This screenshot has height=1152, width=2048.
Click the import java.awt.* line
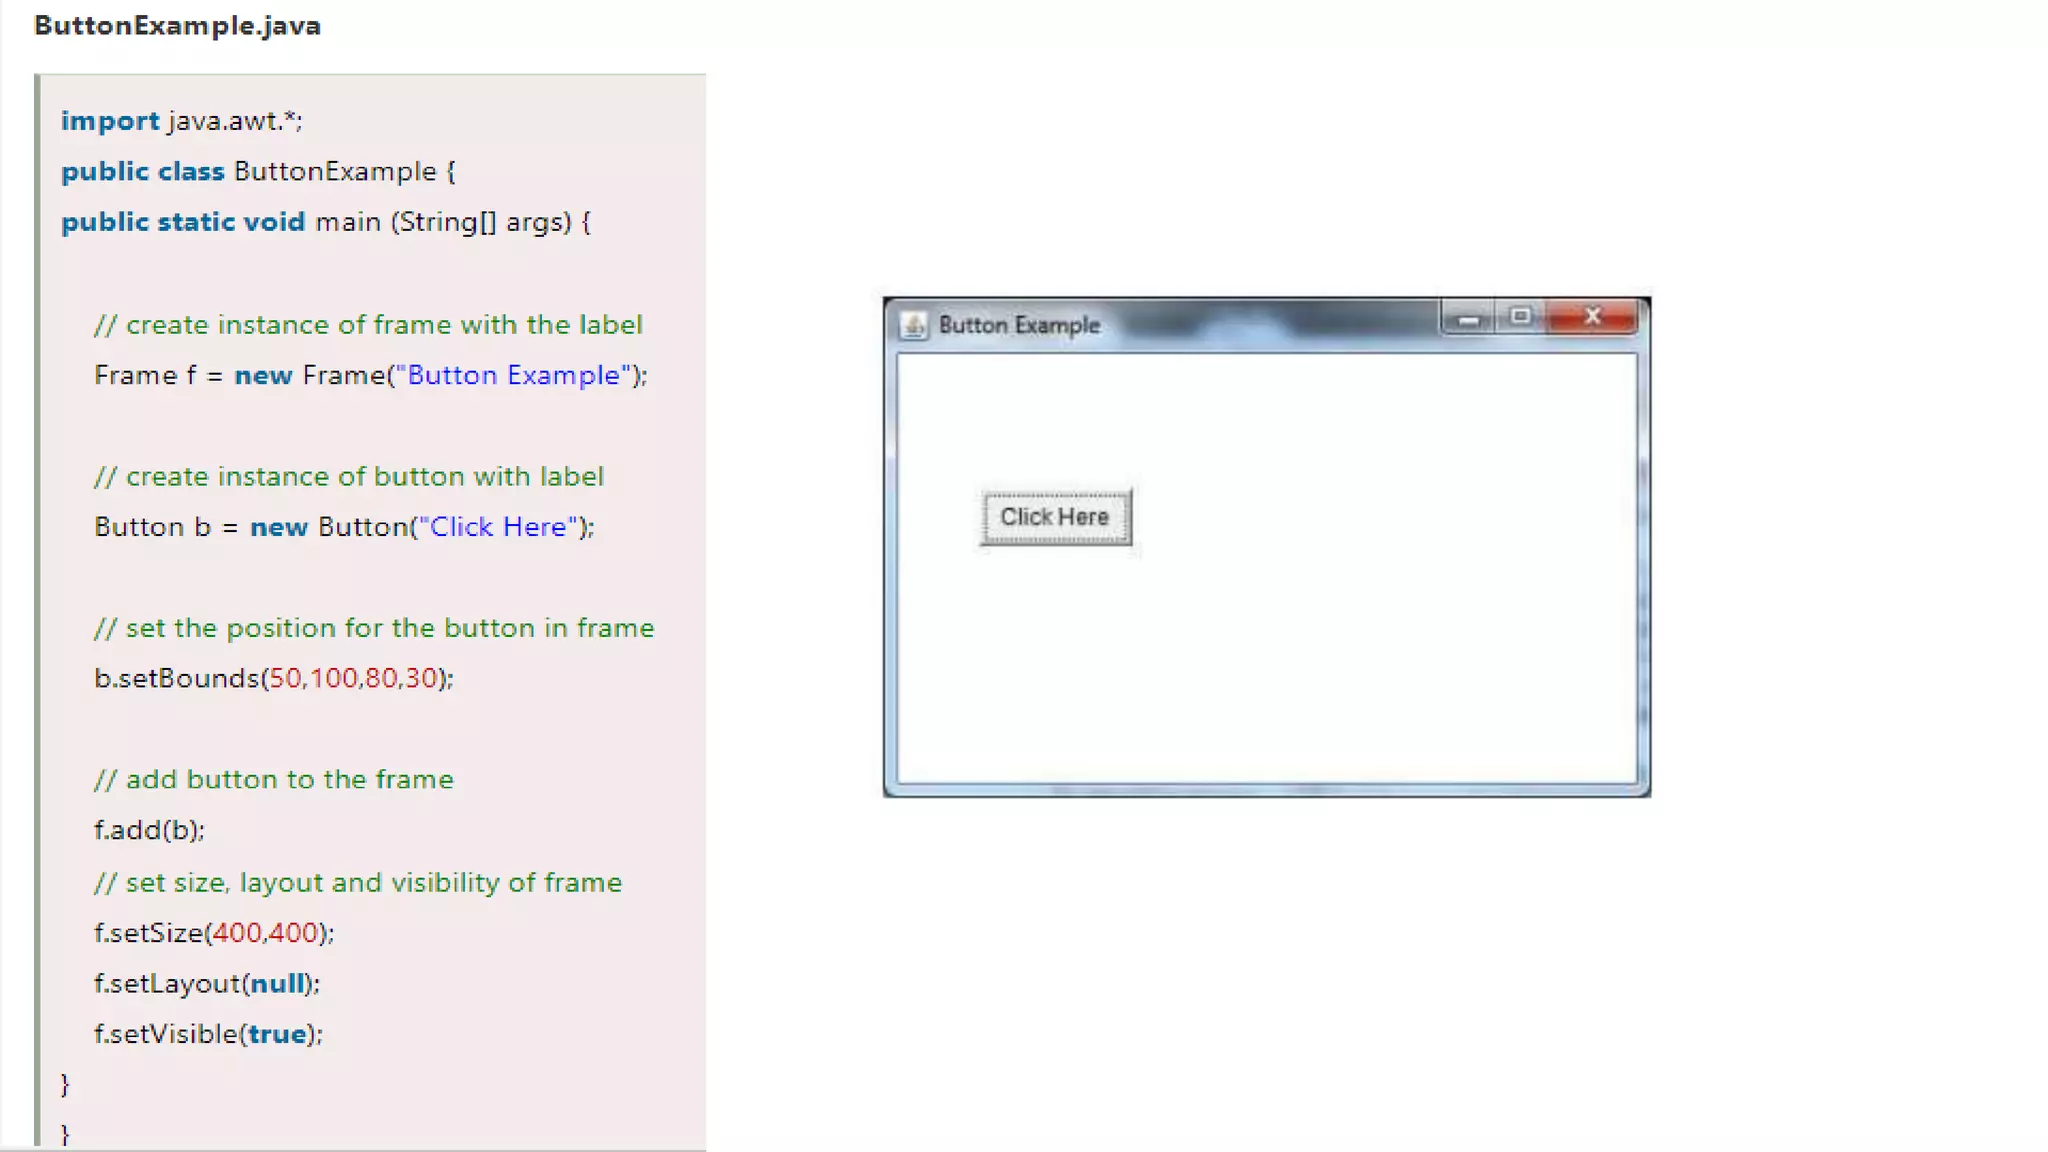tap(181, 121)
